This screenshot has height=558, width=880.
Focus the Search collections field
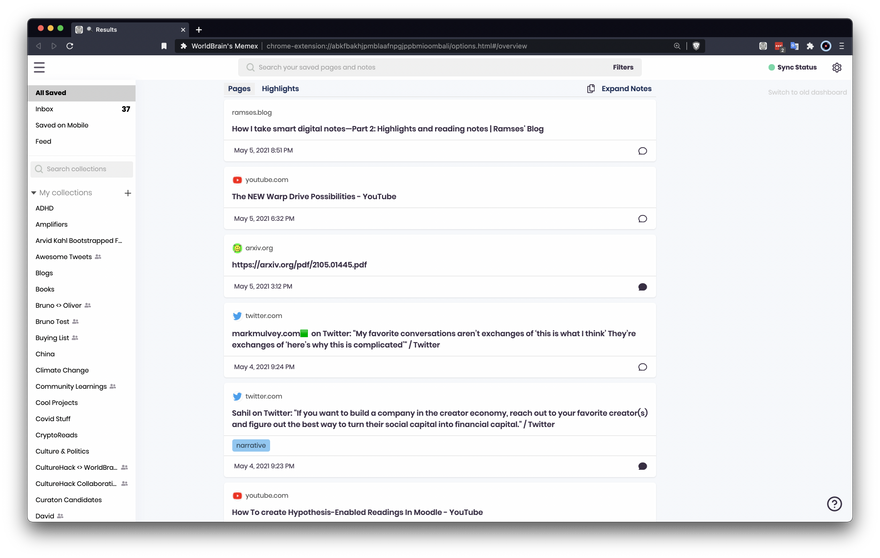82,169
